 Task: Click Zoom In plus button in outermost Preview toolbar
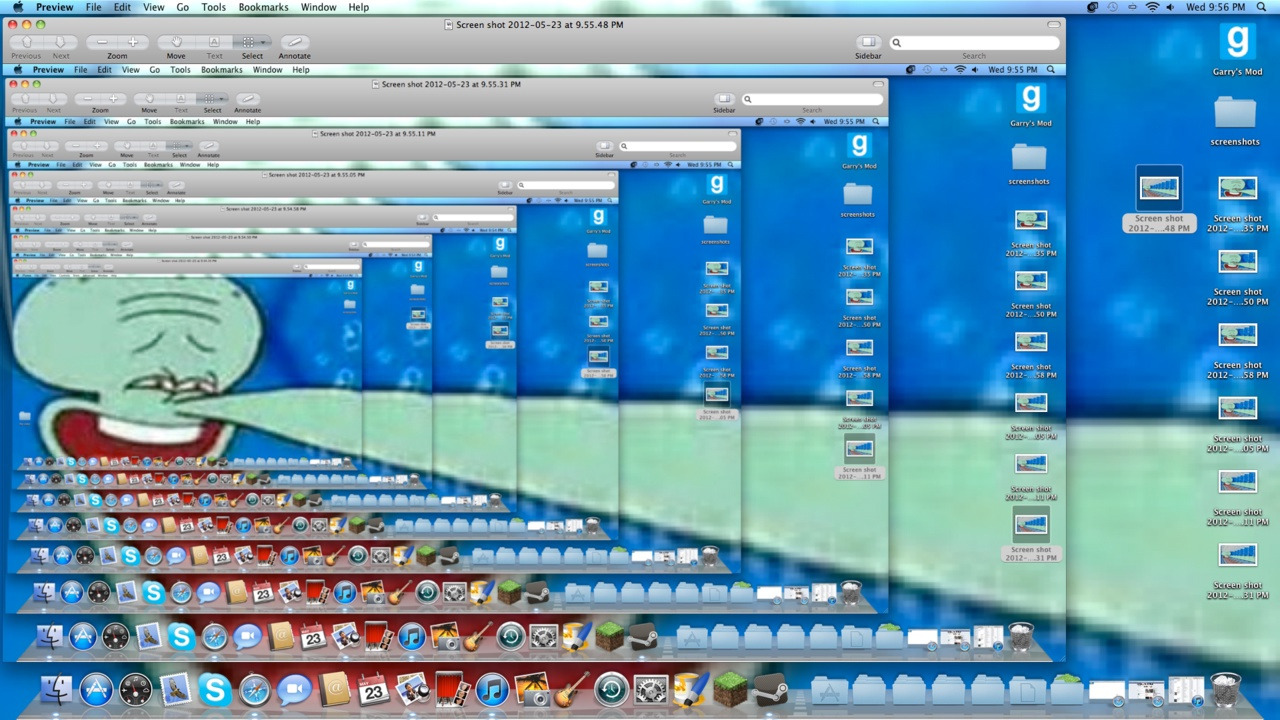point(132,42)
